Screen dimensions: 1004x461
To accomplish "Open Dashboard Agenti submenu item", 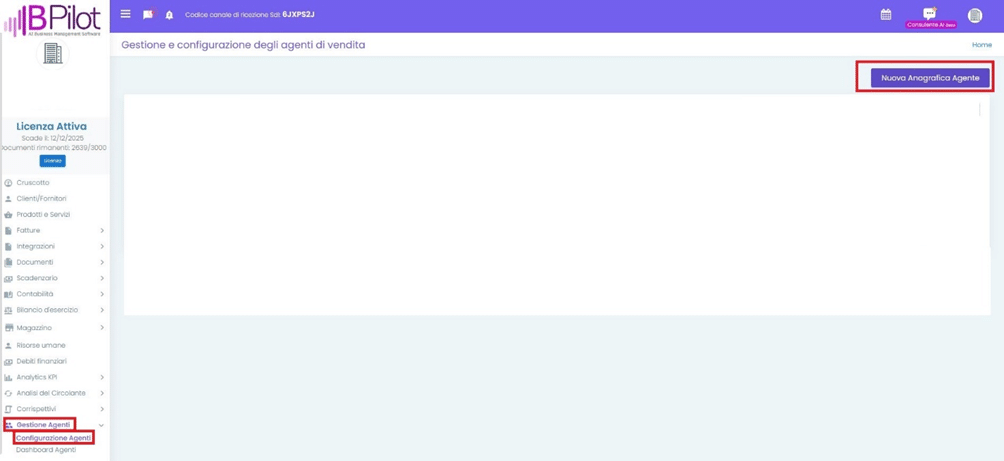I will tap(46, 450).
